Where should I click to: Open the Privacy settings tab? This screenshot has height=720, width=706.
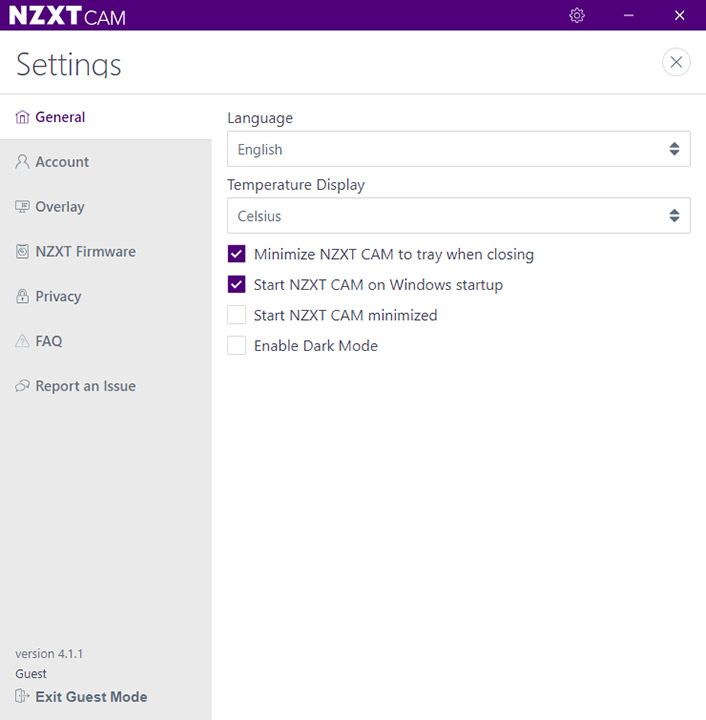[x=106, y=296]
